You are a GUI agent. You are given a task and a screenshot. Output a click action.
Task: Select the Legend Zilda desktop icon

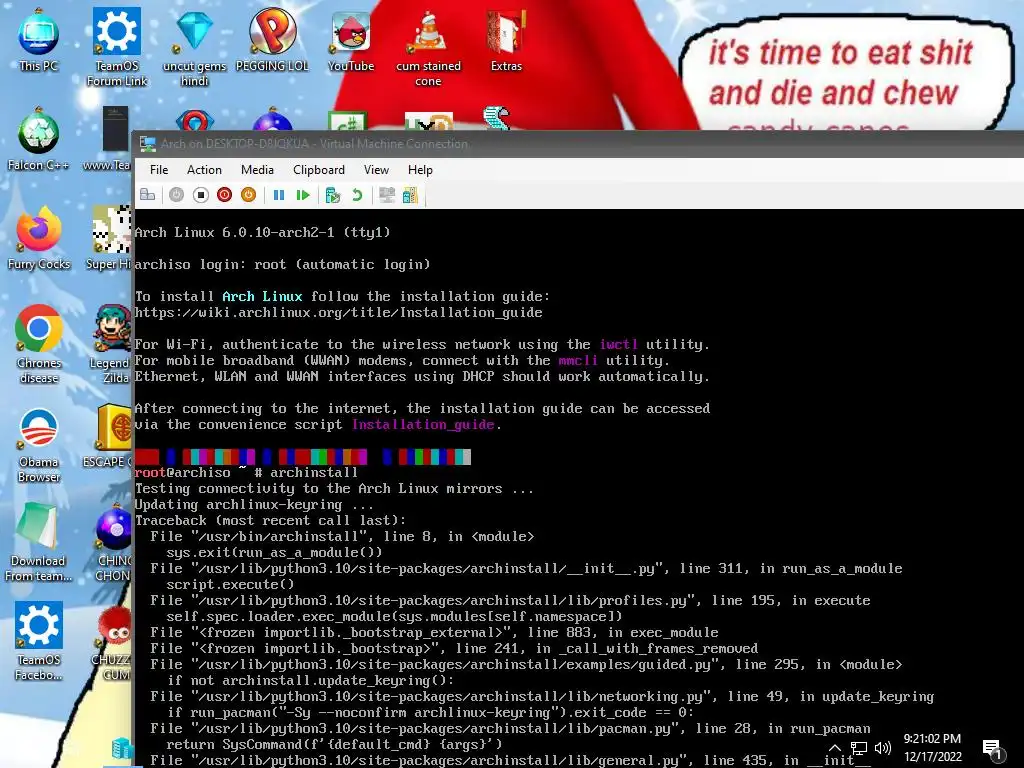[x=112, y=344]
